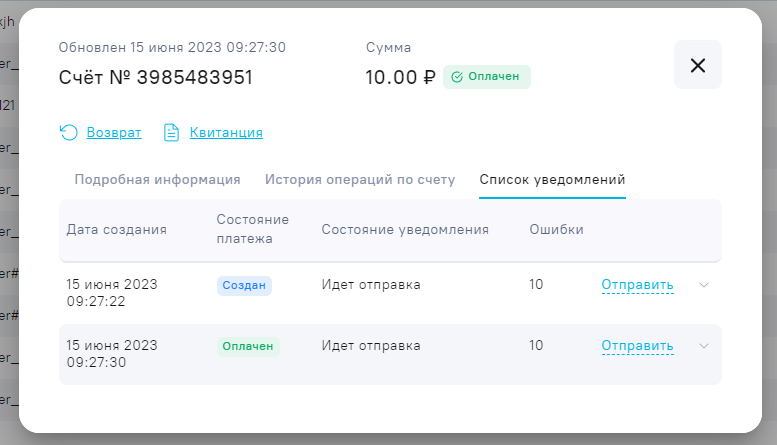
Task: Open the История операций по счету tab
Action: (360, 180)
